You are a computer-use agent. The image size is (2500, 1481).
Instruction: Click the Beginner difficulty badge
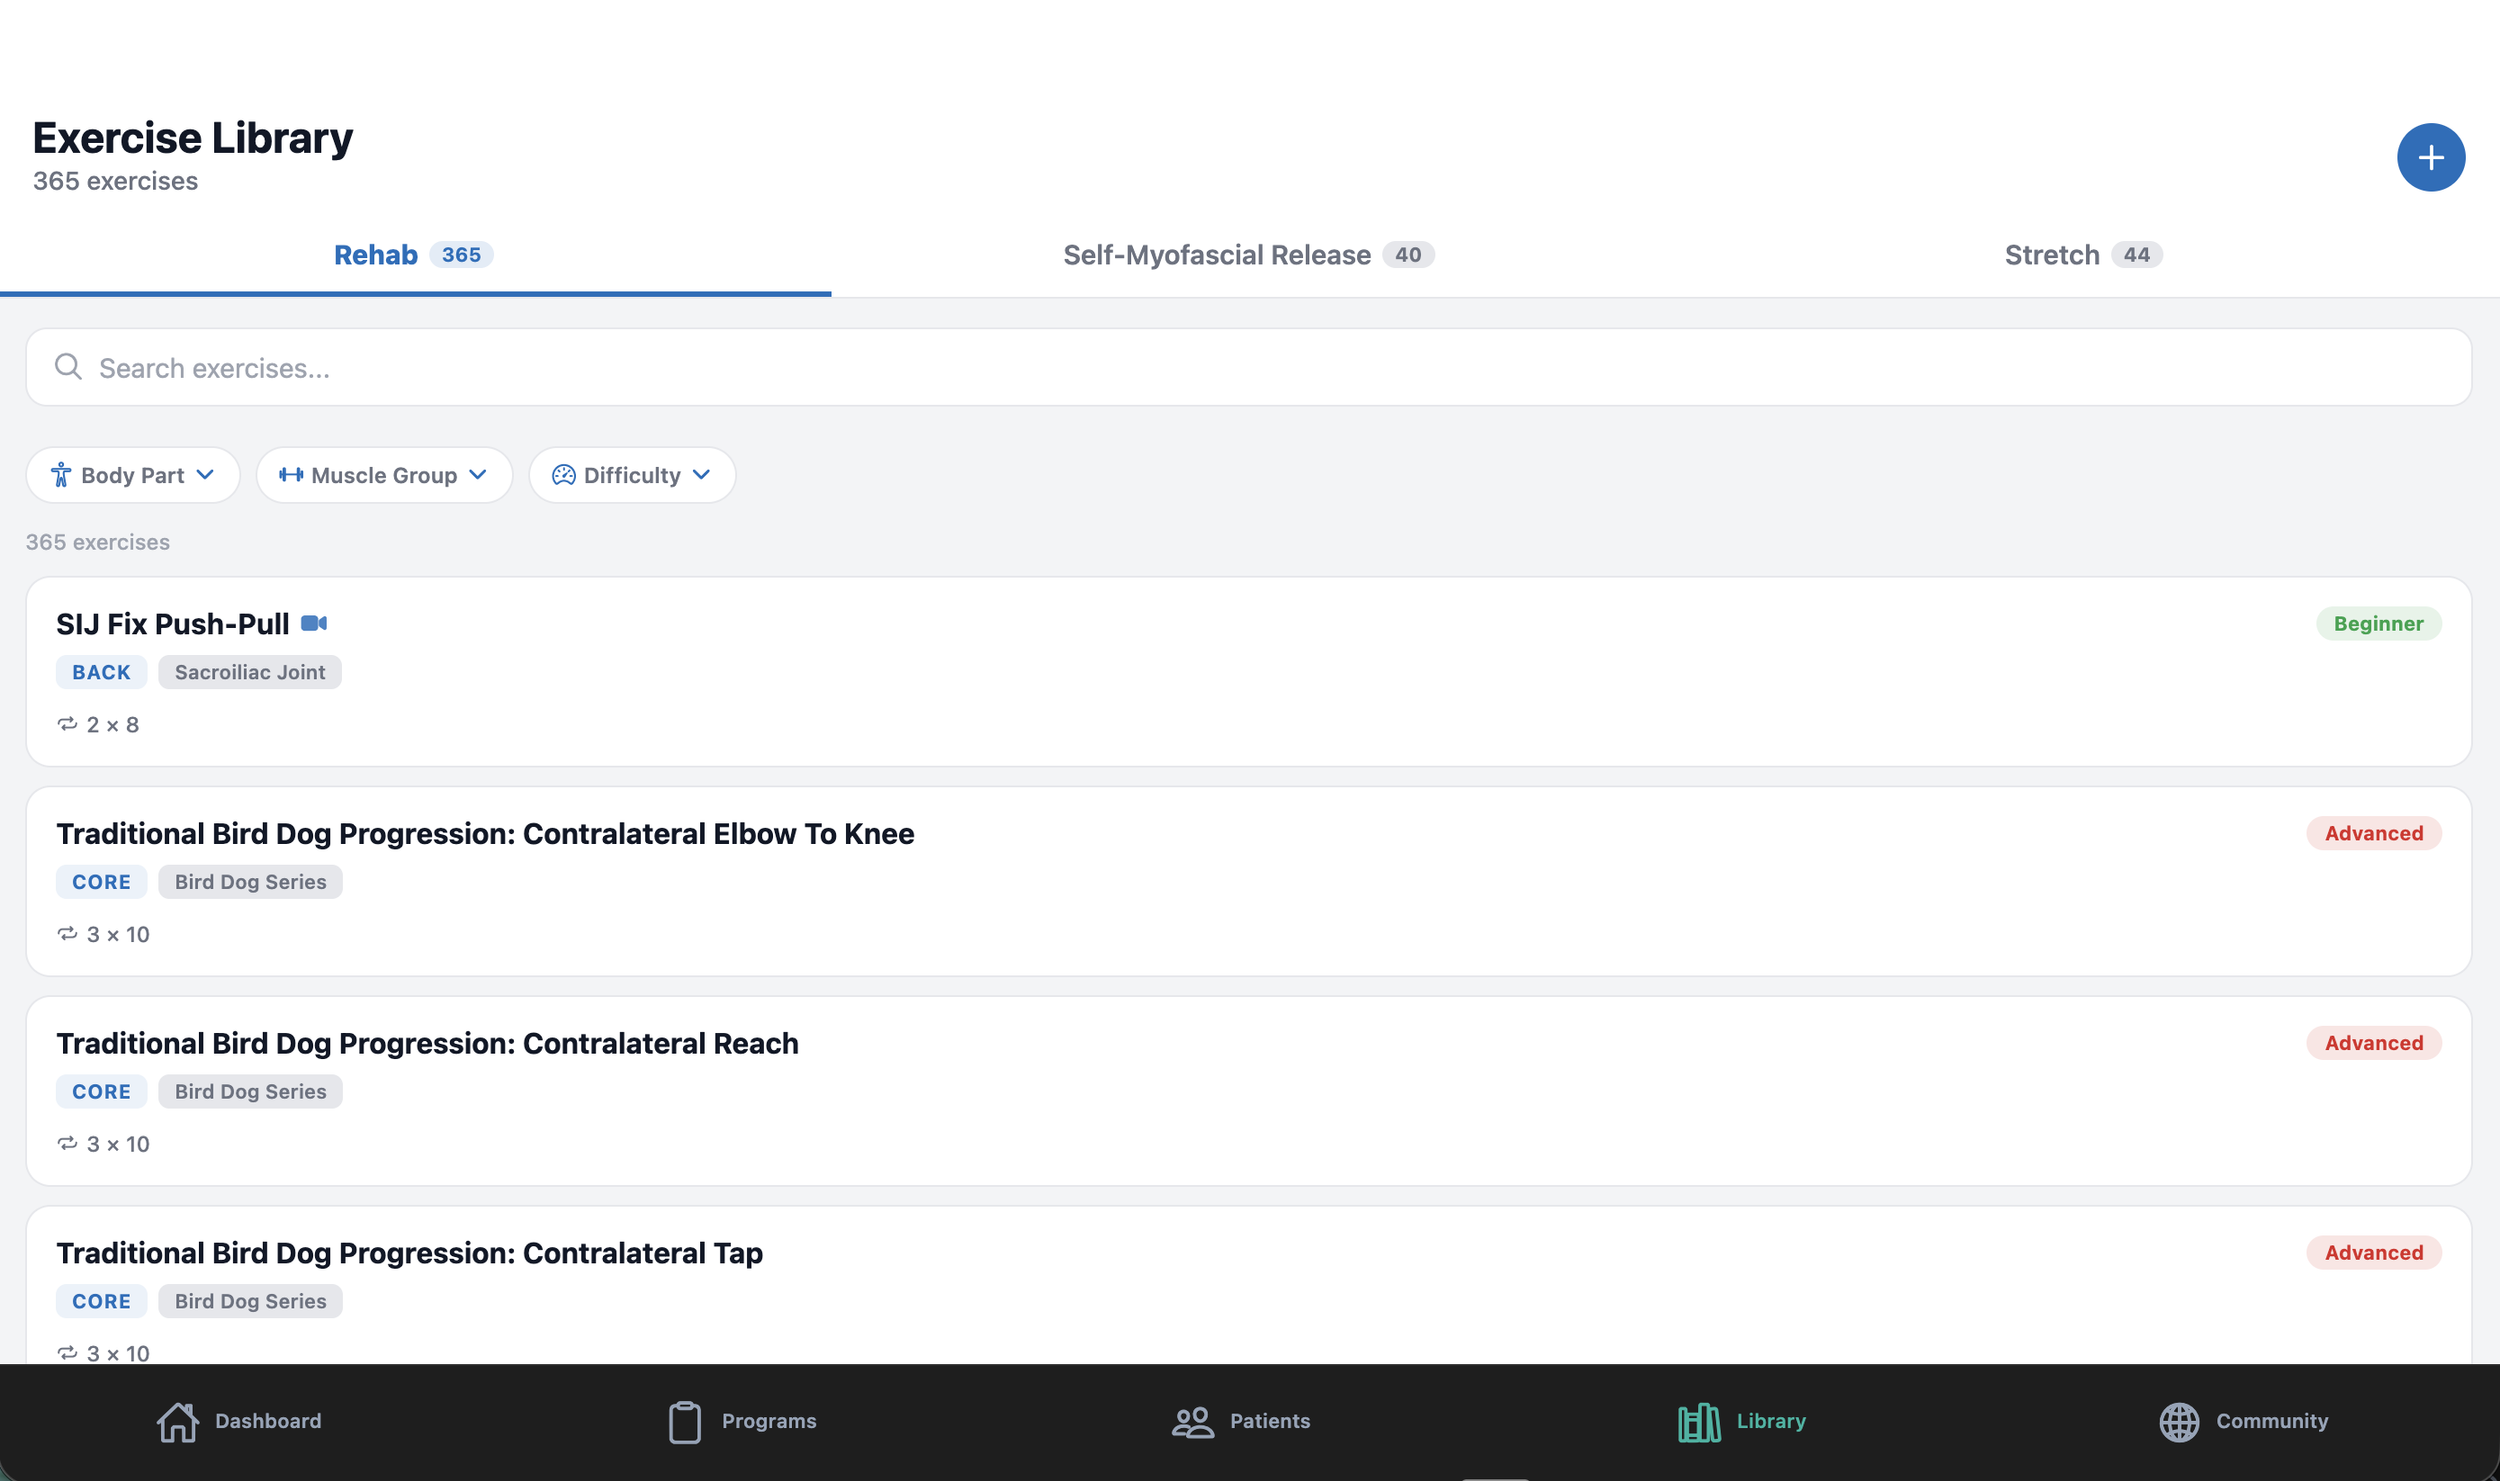pyautogui.click(x=2378, y=623)
